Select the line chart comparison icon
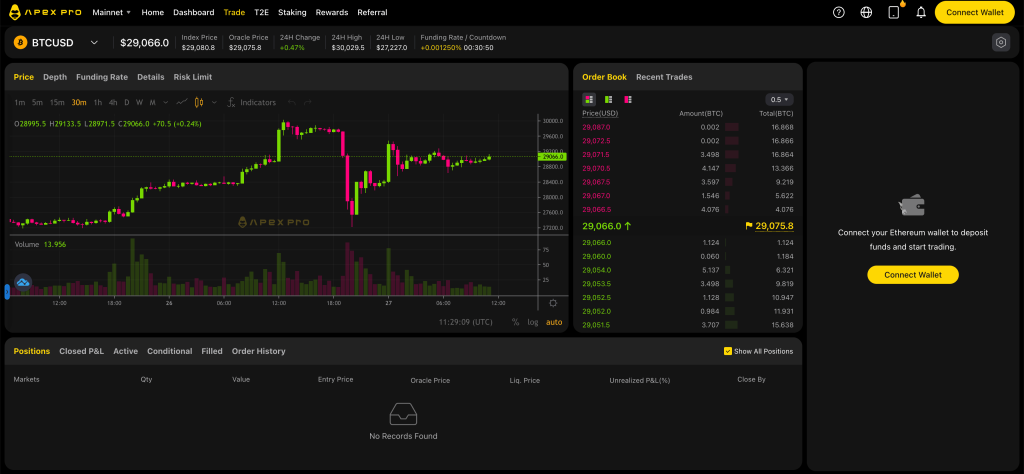The image size is (1024, 474). coord(182,103)
